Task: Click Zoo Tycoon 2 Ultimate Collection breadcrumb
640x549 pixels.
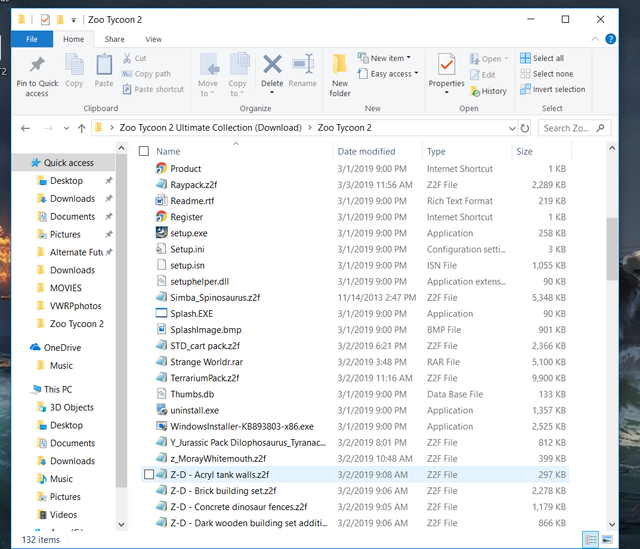Action: point(211,128)
